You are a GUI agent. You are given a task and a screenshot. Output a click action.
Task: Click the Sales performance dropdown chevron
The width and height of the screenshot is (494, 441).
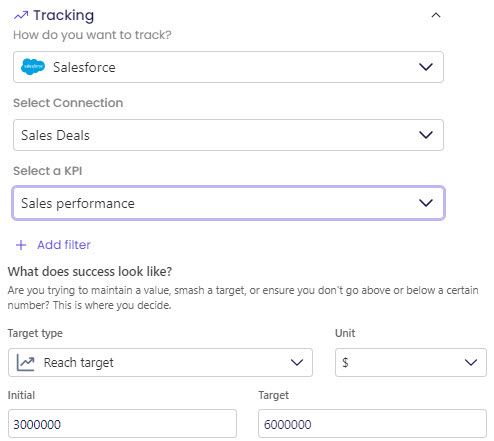coord(426,203)
